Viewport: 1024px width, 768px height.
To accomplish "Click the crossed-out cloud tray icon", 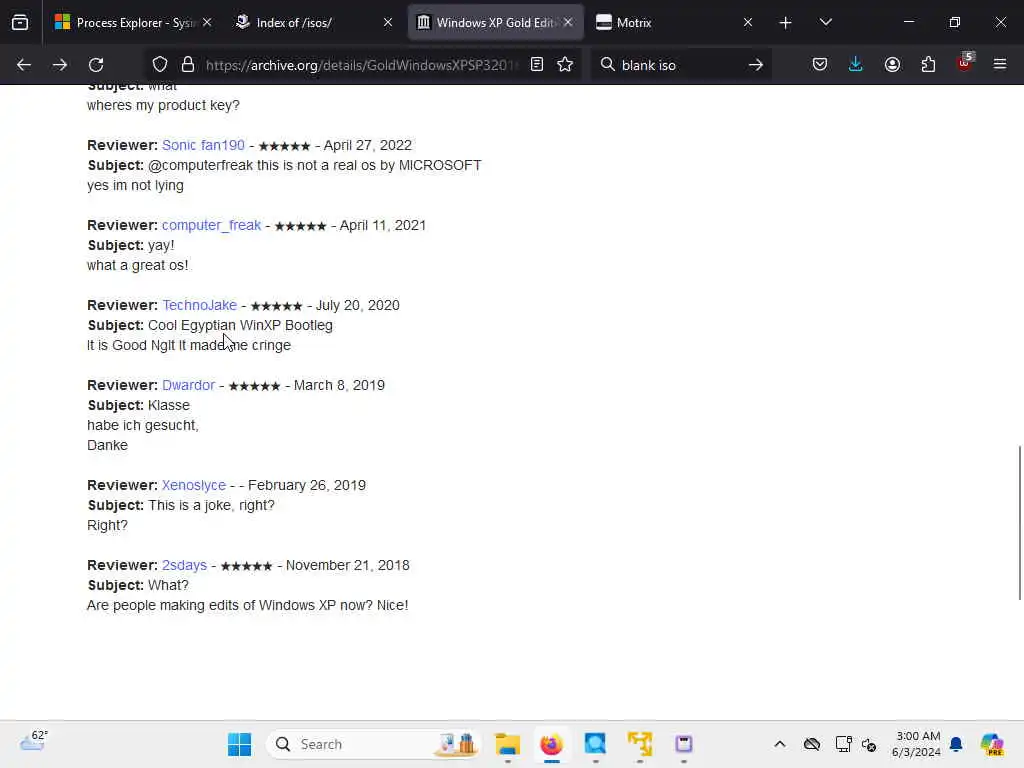I will [812, 744].
